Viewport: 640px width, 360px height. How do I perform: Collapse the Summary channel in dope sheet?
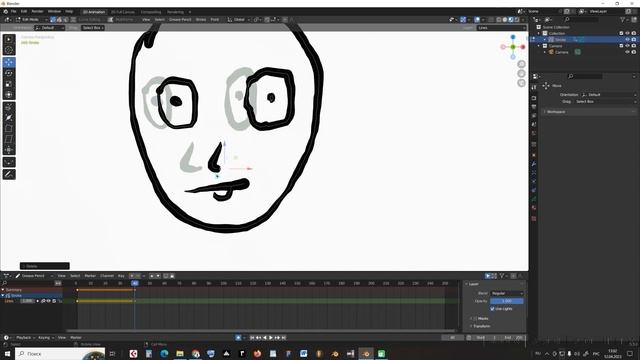click(3, 290)
